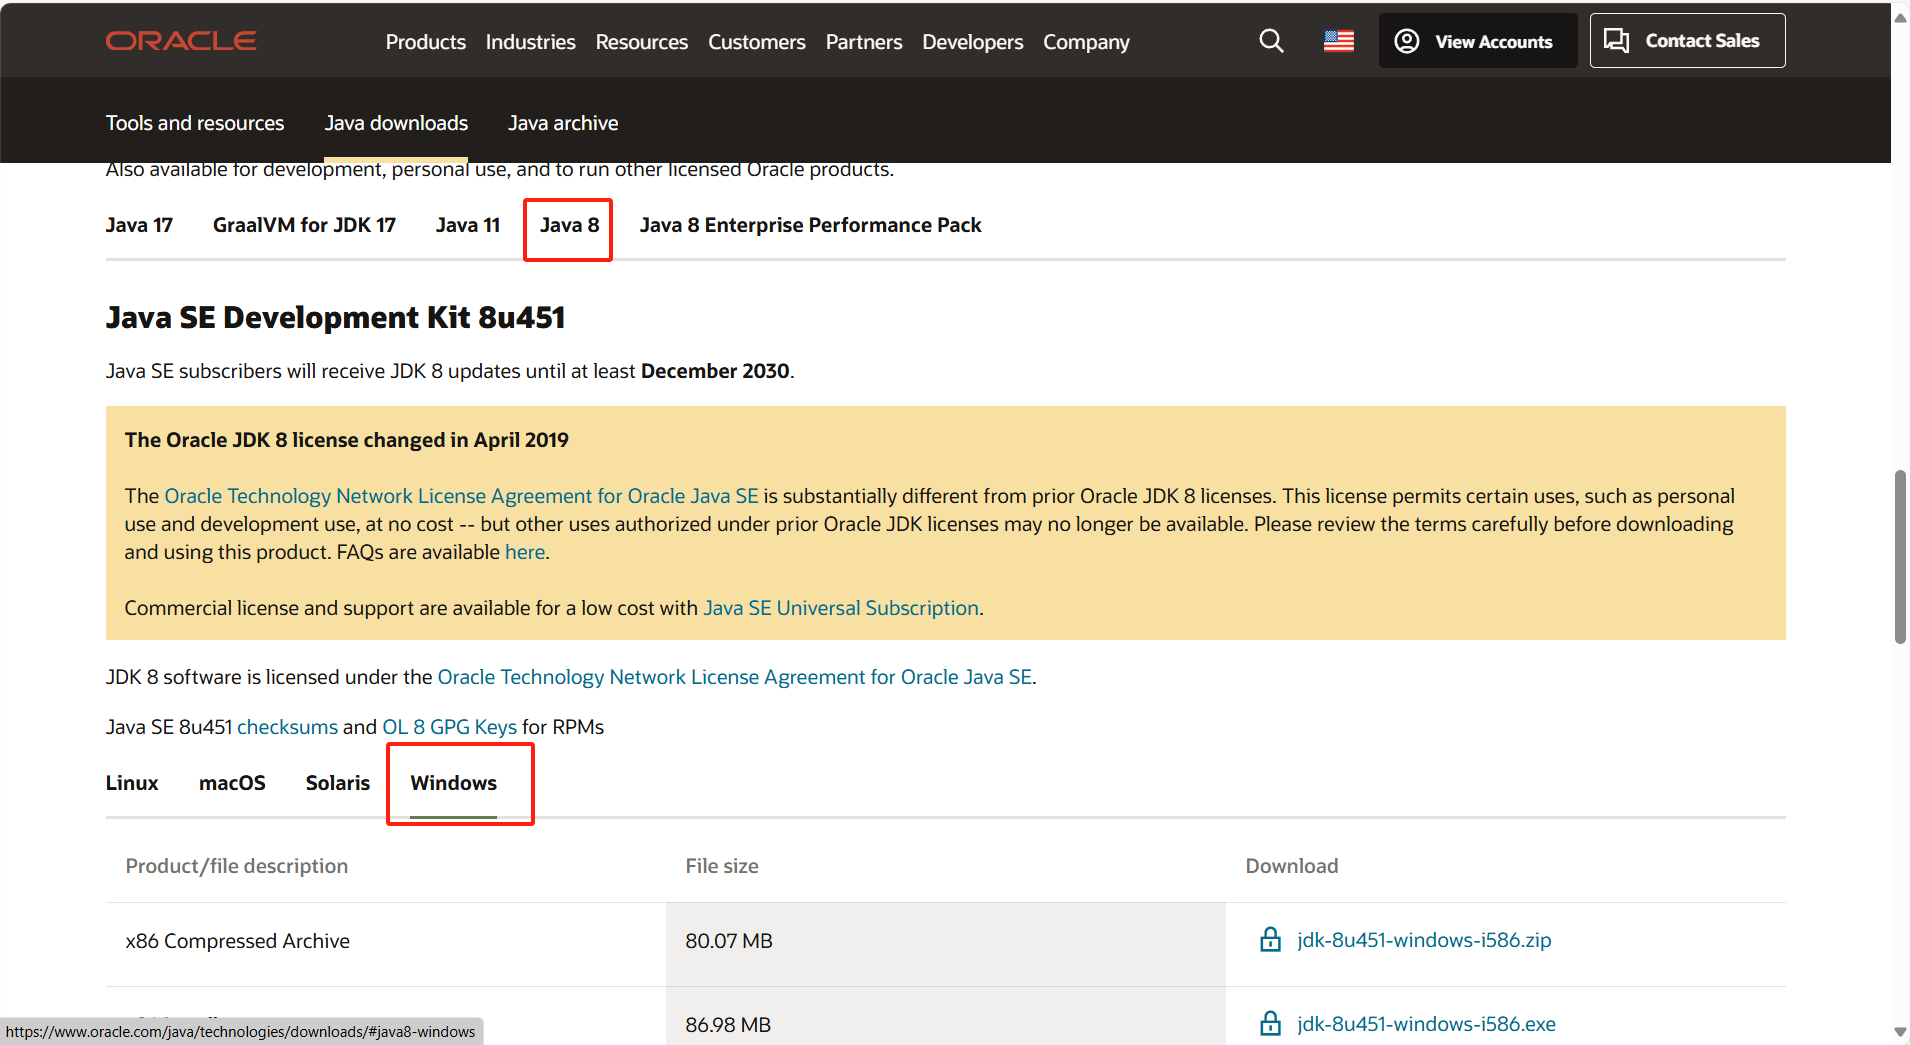Viewport: 1910px width, 1045px height.
Task: Open Customers menu
Action: click(x=757, y=42)
